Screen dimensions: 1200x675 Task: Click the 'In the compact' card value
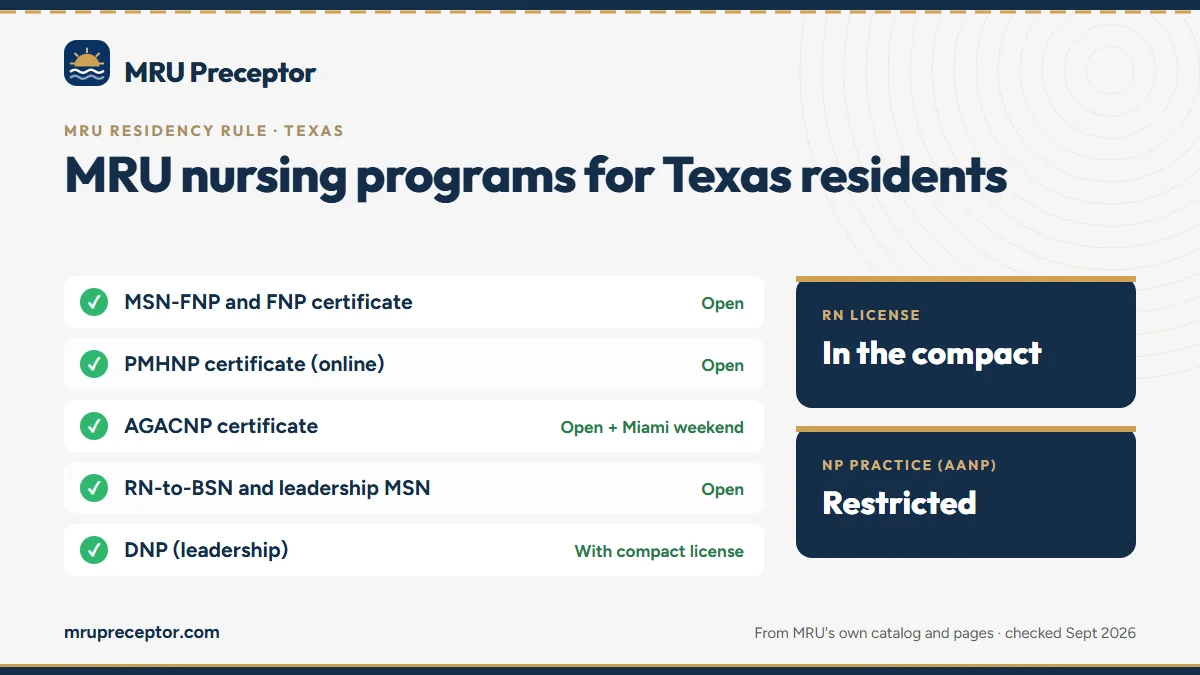932,353
